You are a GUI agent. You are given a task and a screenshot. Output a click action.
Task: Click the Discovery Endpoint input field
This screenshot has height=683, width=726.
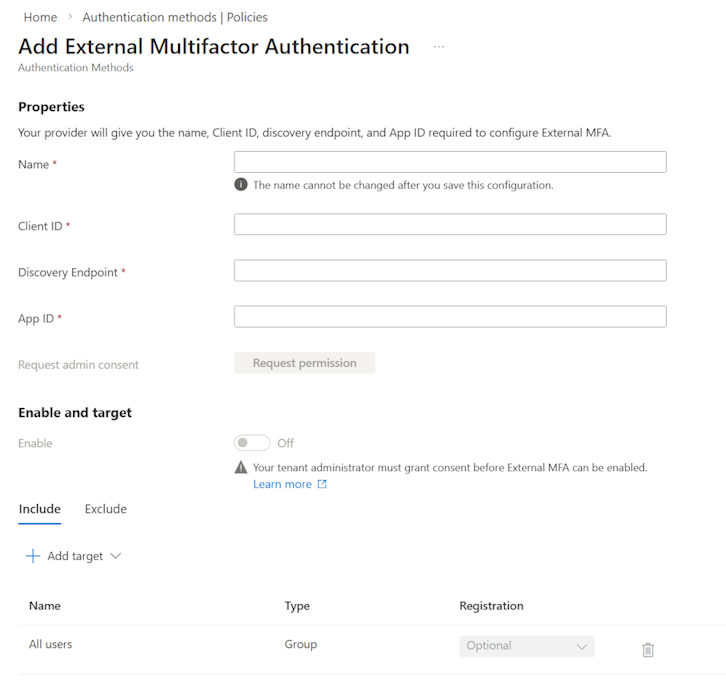[x=450, y=271]
